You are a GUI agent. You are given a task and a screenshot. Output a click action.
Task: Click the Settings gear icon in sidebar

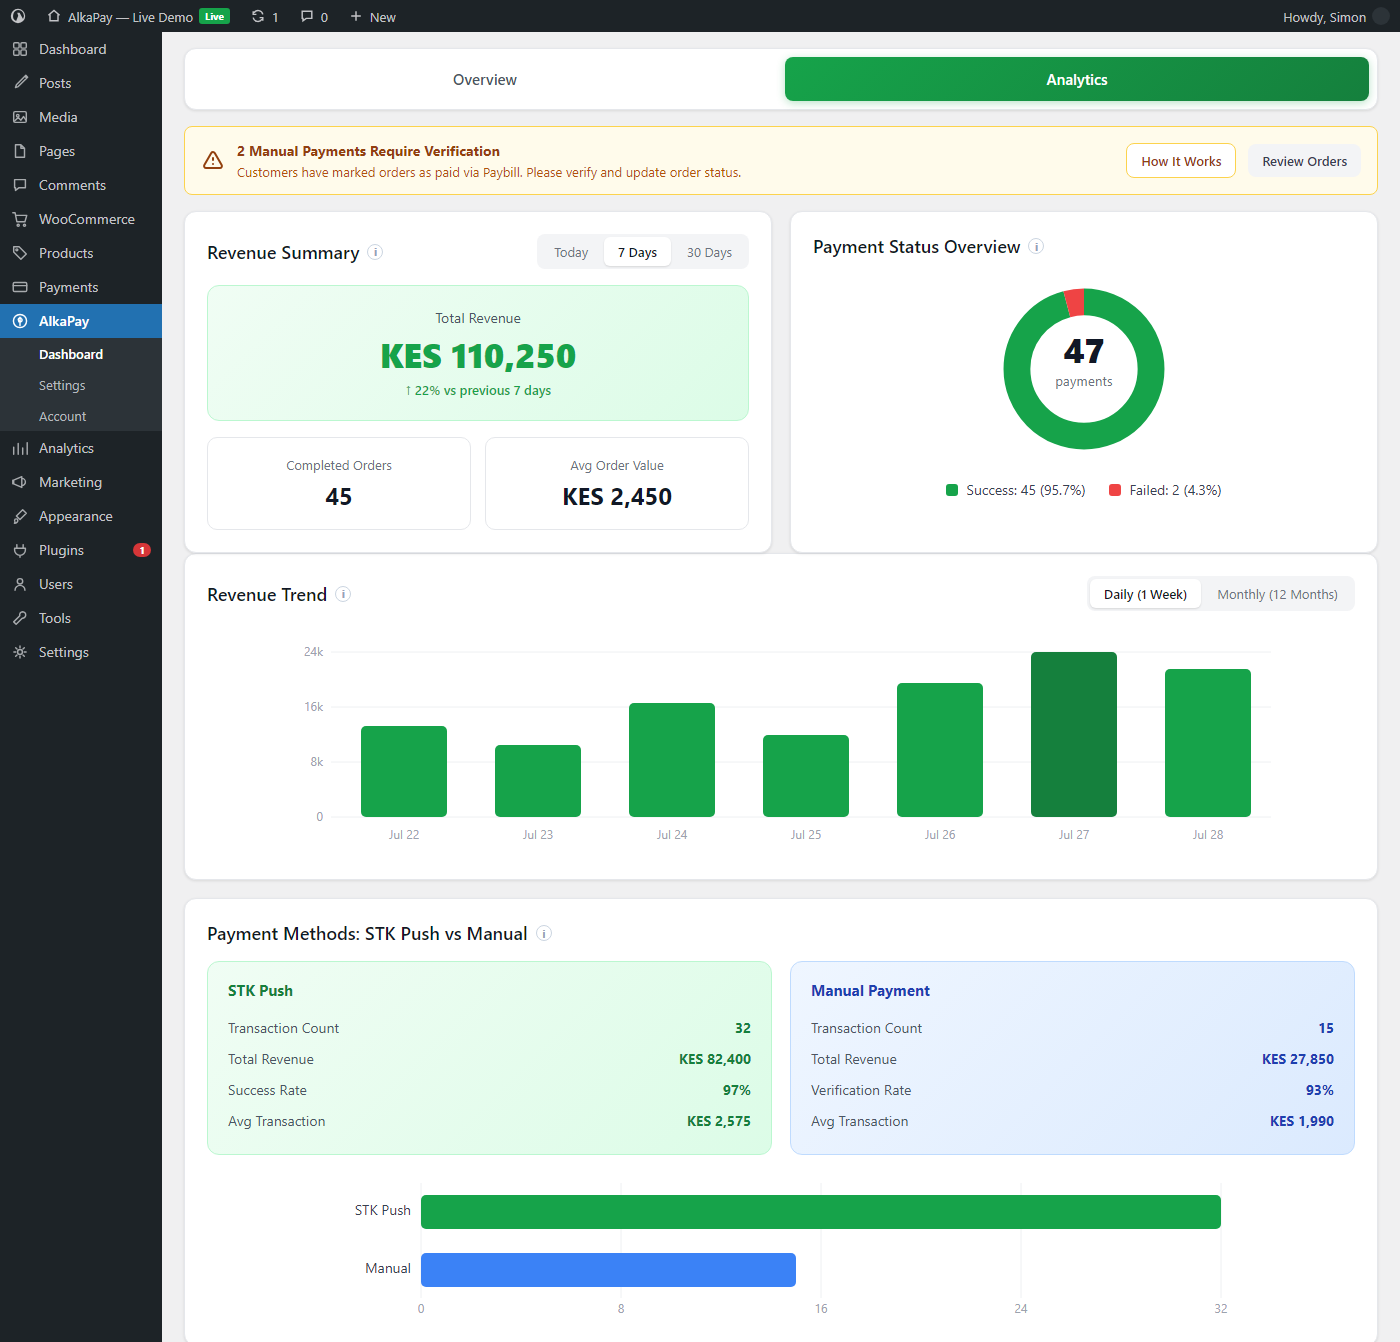[20, 652]
